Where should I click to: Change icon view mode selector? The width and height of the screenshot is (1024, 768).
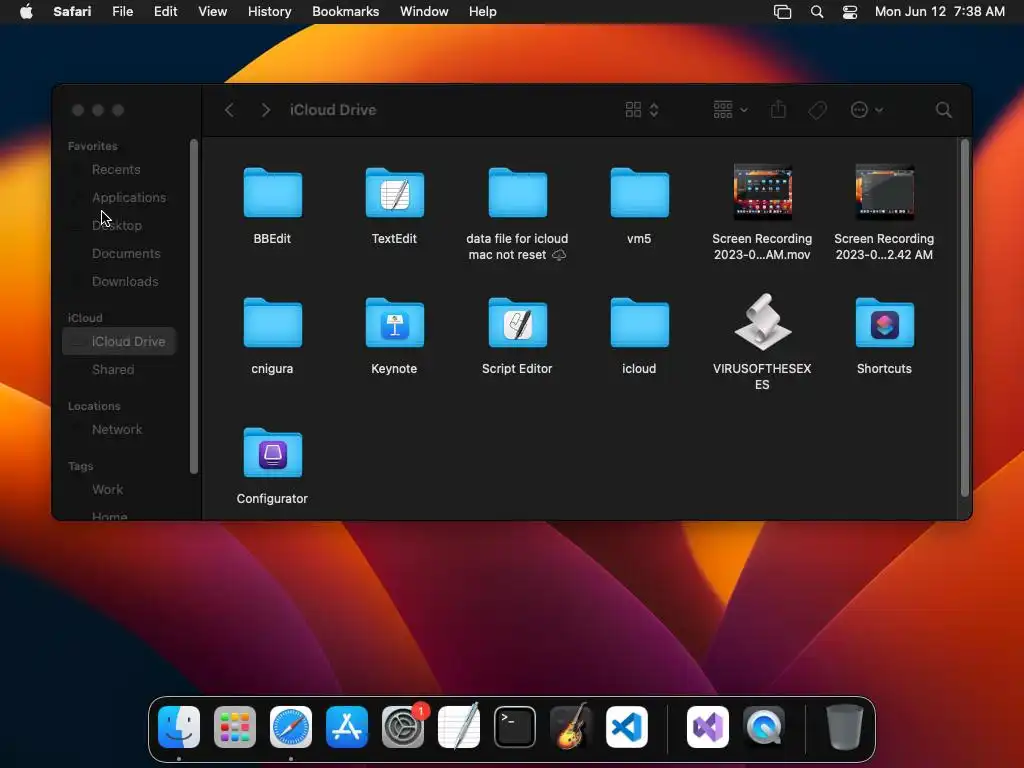point(642,110)
